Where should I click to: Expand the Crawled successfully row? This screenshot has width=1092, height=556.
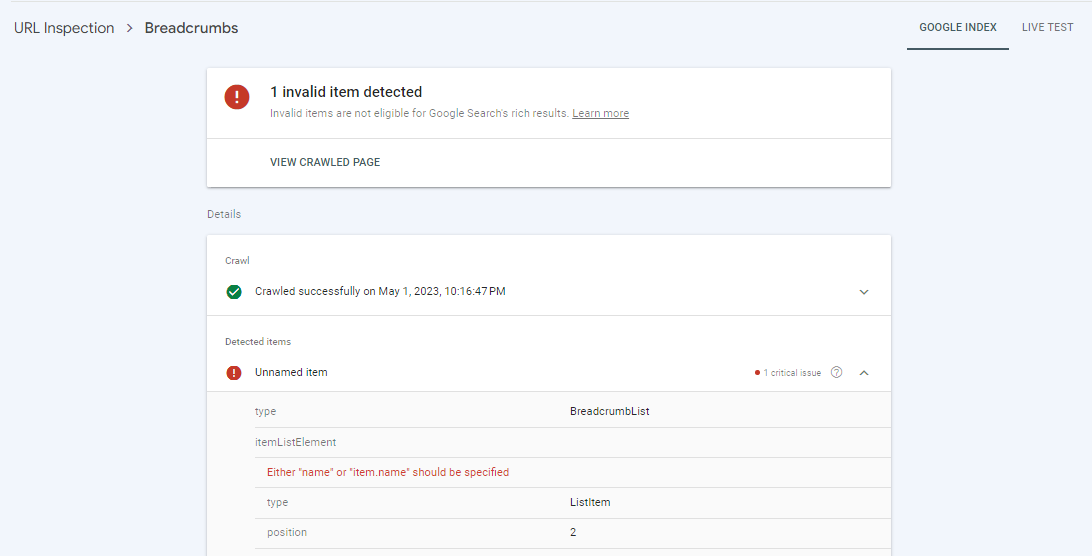(549, 292)
